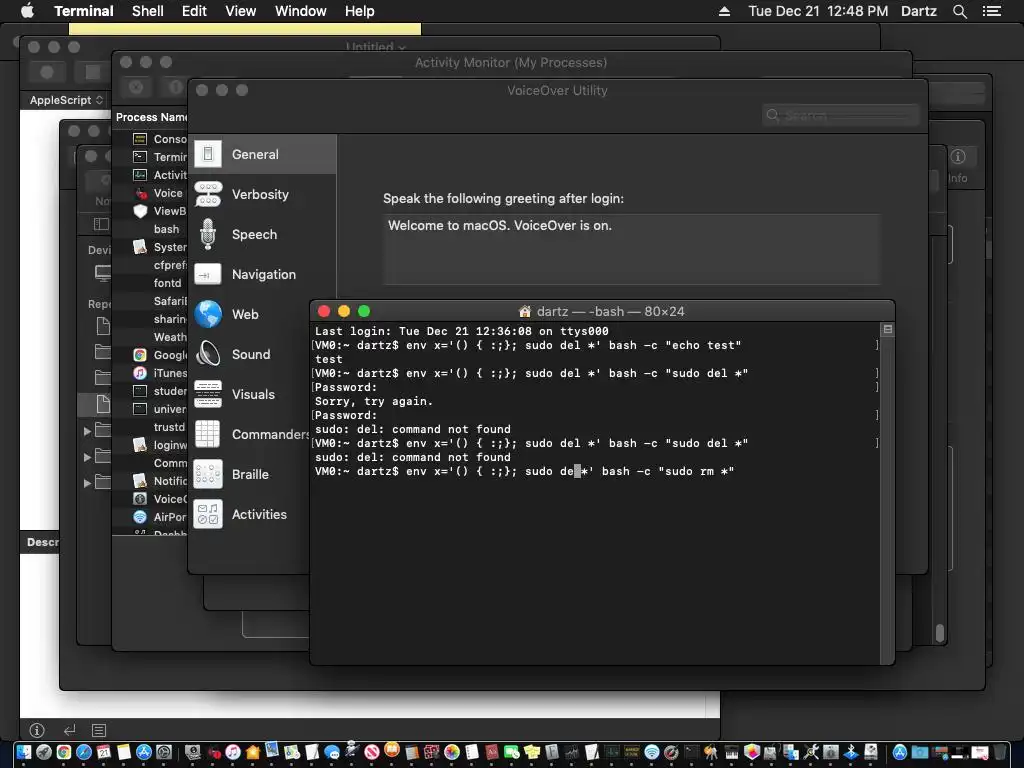Open the Shell menu
Screen dimensions: 1024x768
point(148,11)
